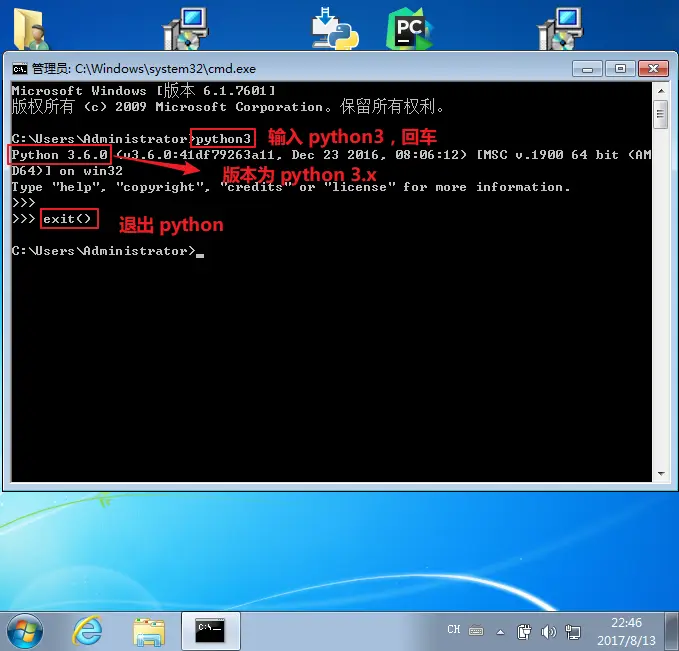Open the setup icon left of the Python installer
Viewport: 679px width, 651px height.
click(185, 29)
